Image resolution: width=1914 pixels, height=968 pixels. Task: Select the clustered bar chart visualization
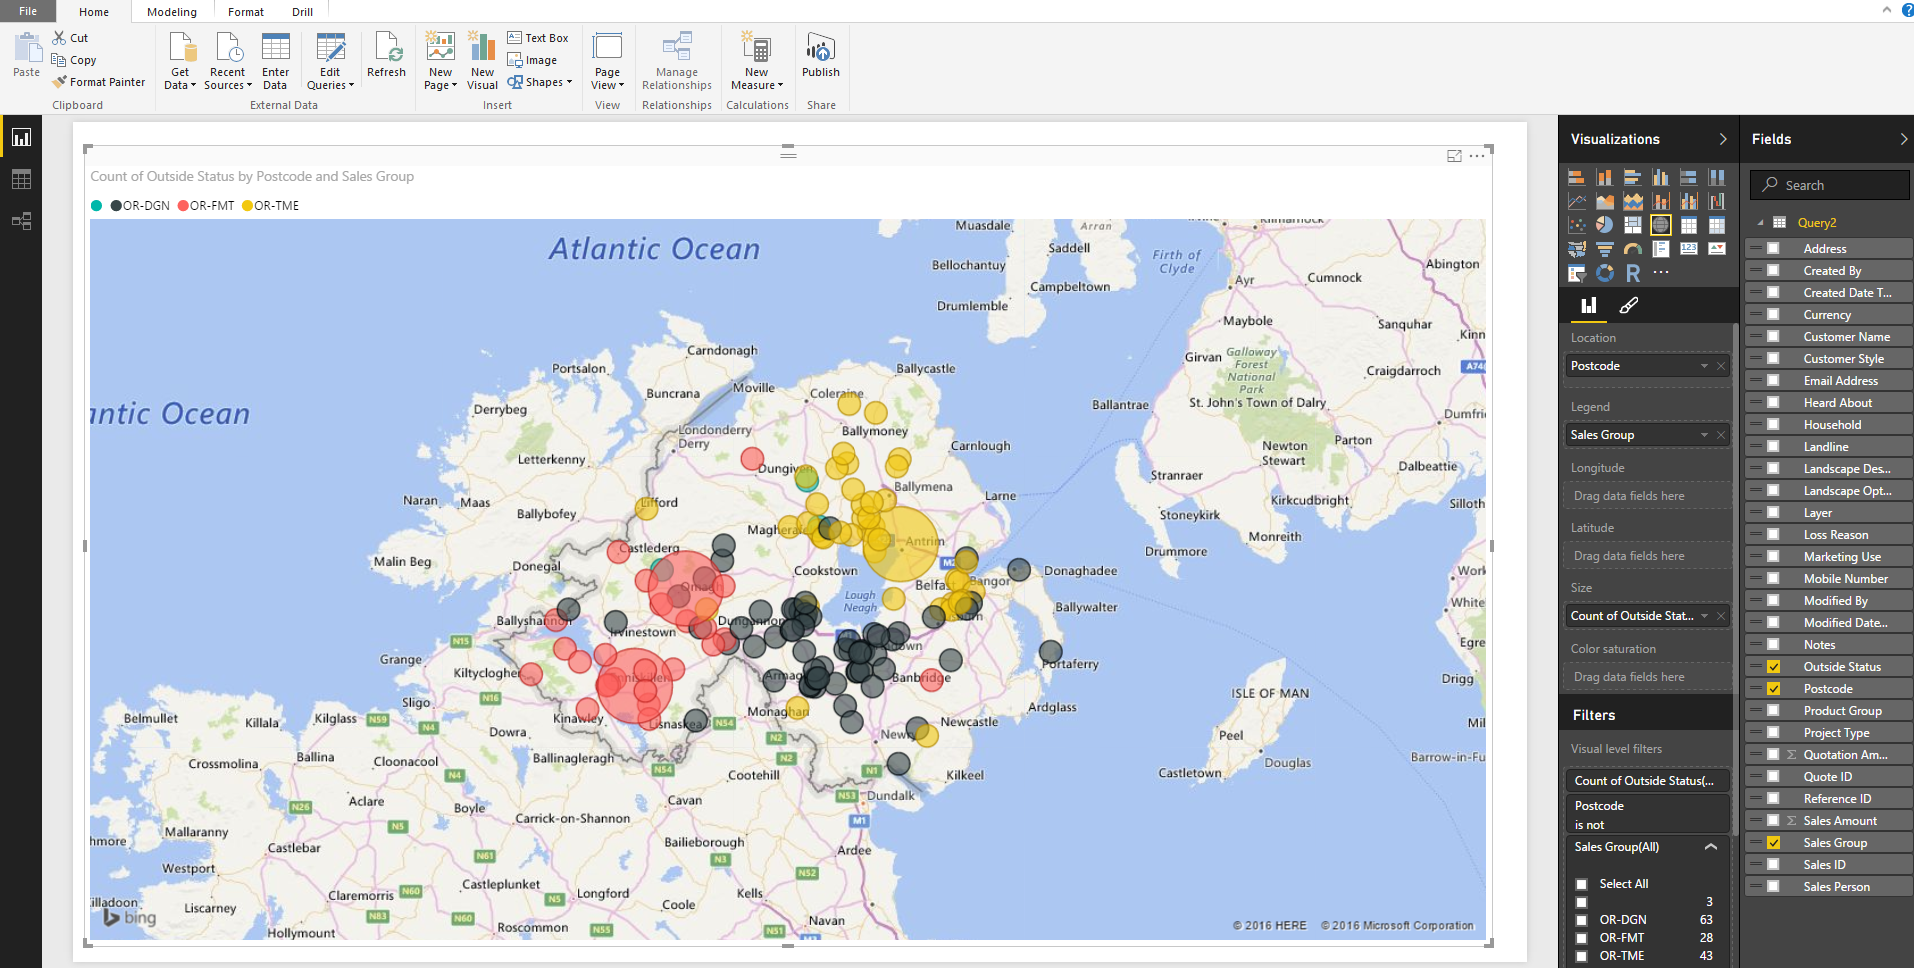[1633, 177]
